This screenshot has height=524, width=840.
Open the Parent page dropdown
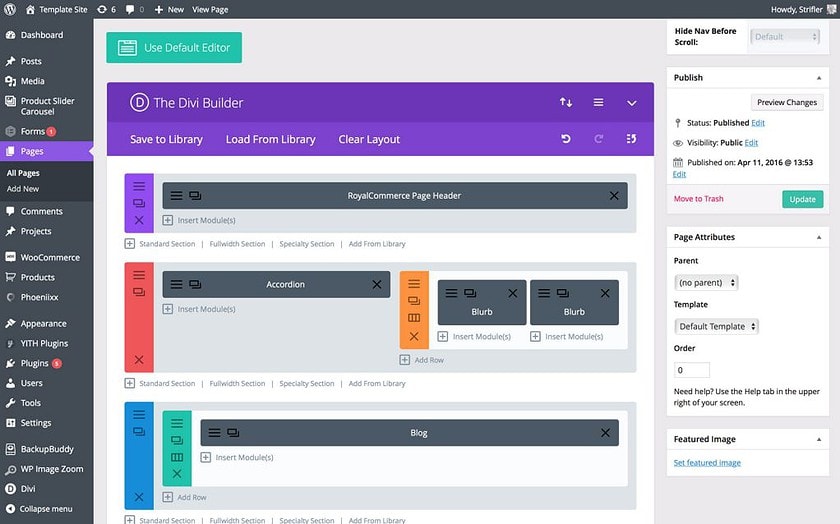pos(706,282)
